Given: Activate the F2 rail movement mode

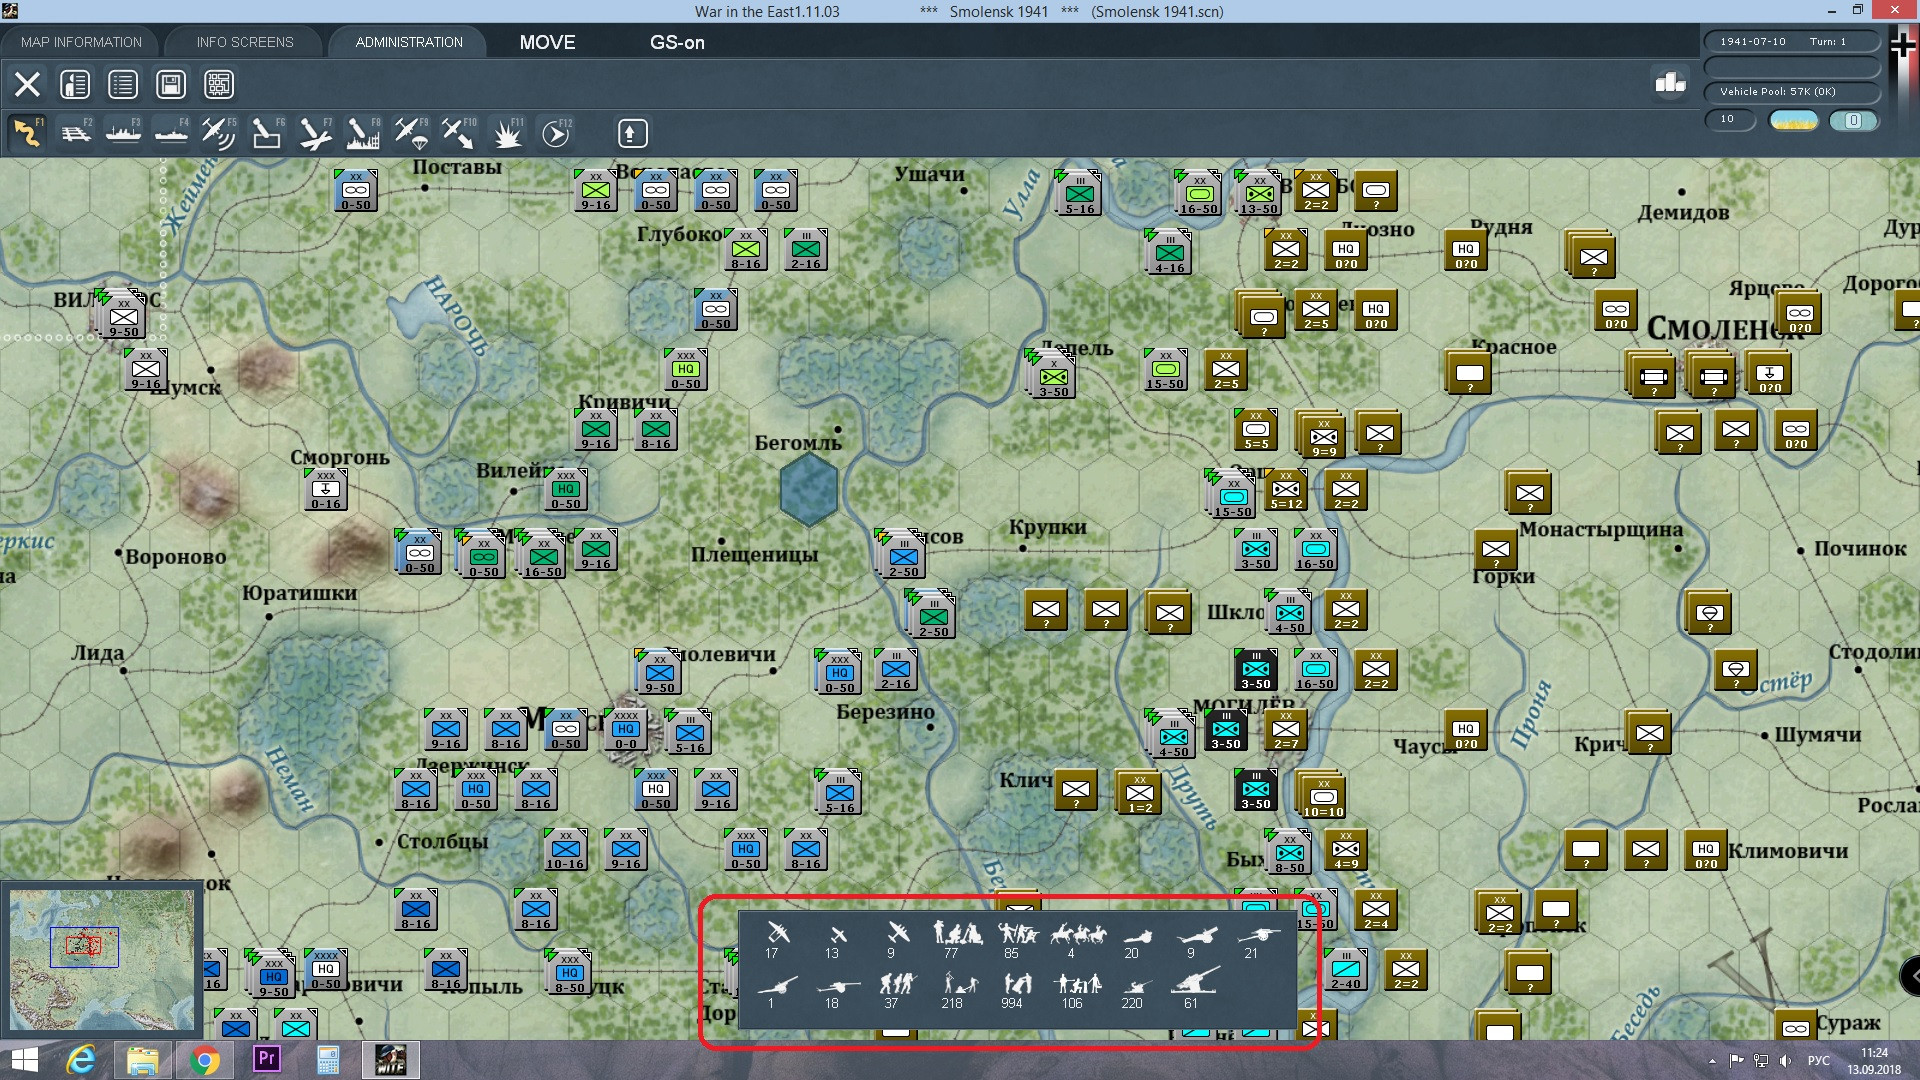Looking at the screenshot, I should [76, 133].
